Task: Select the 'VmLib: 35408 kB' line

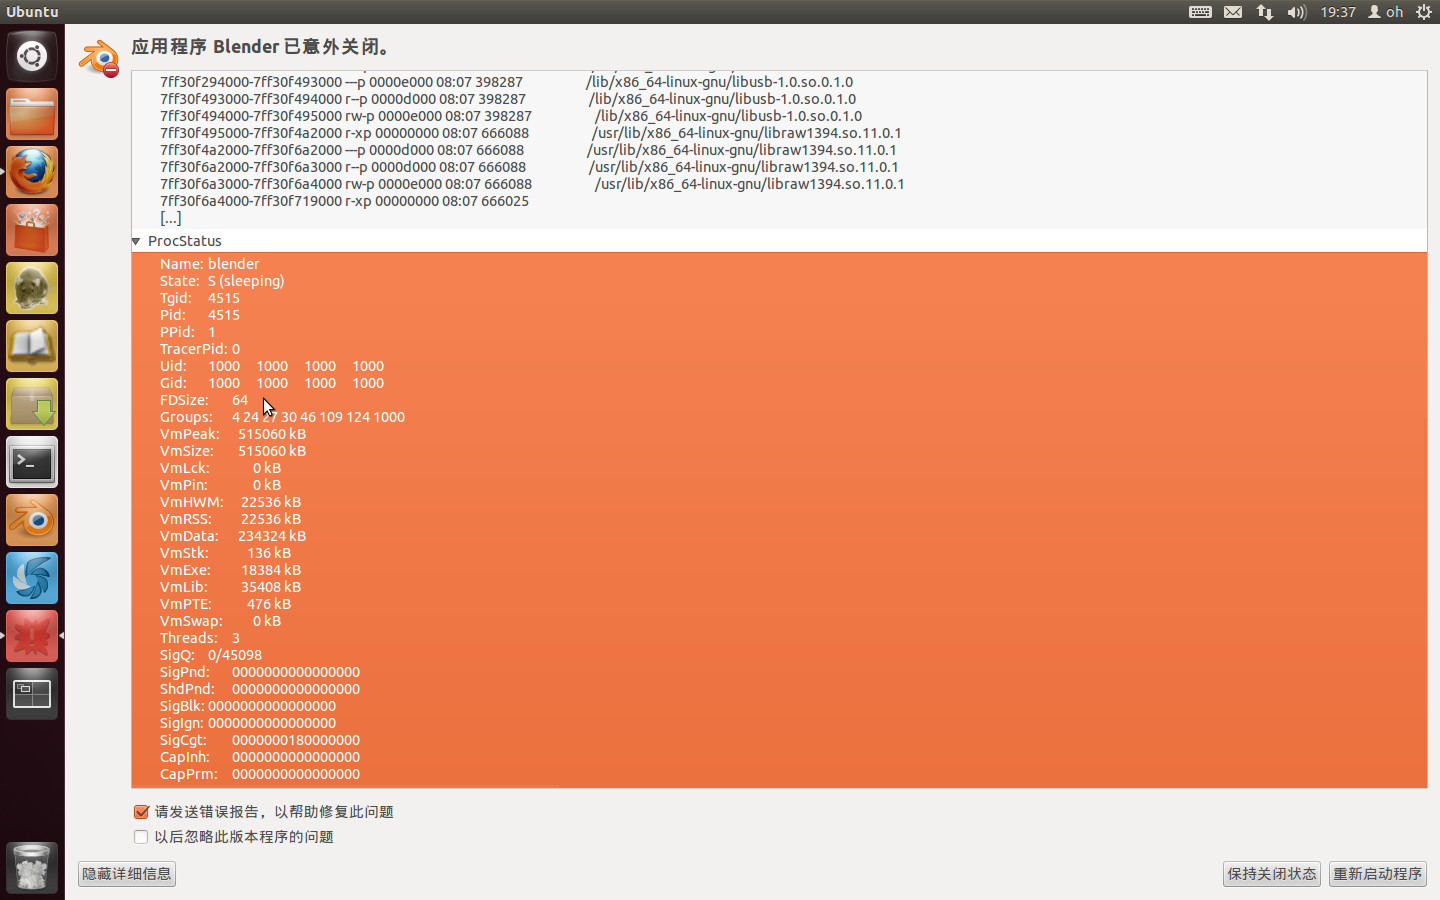Action: coord(230,587)
